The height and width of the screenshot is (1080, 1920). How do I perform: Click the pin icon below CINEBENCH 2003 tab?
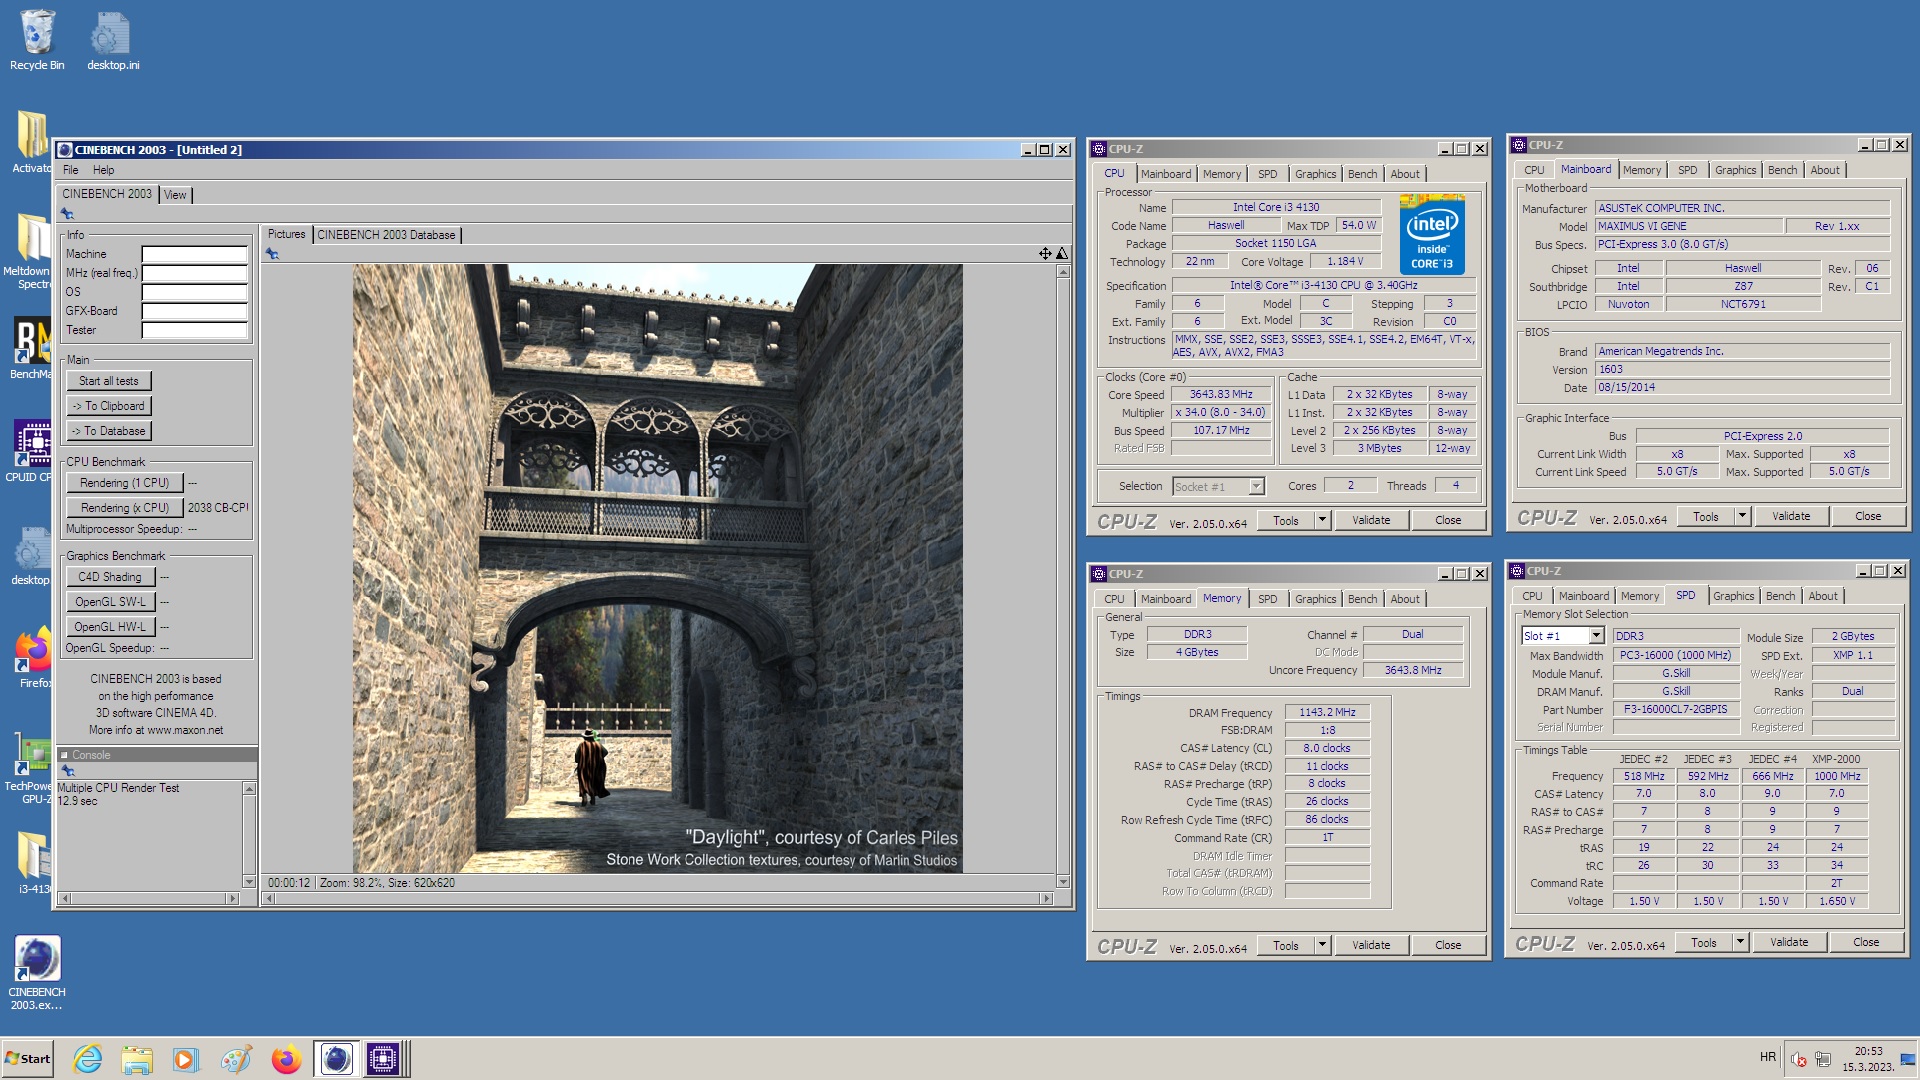pos(67,214)
